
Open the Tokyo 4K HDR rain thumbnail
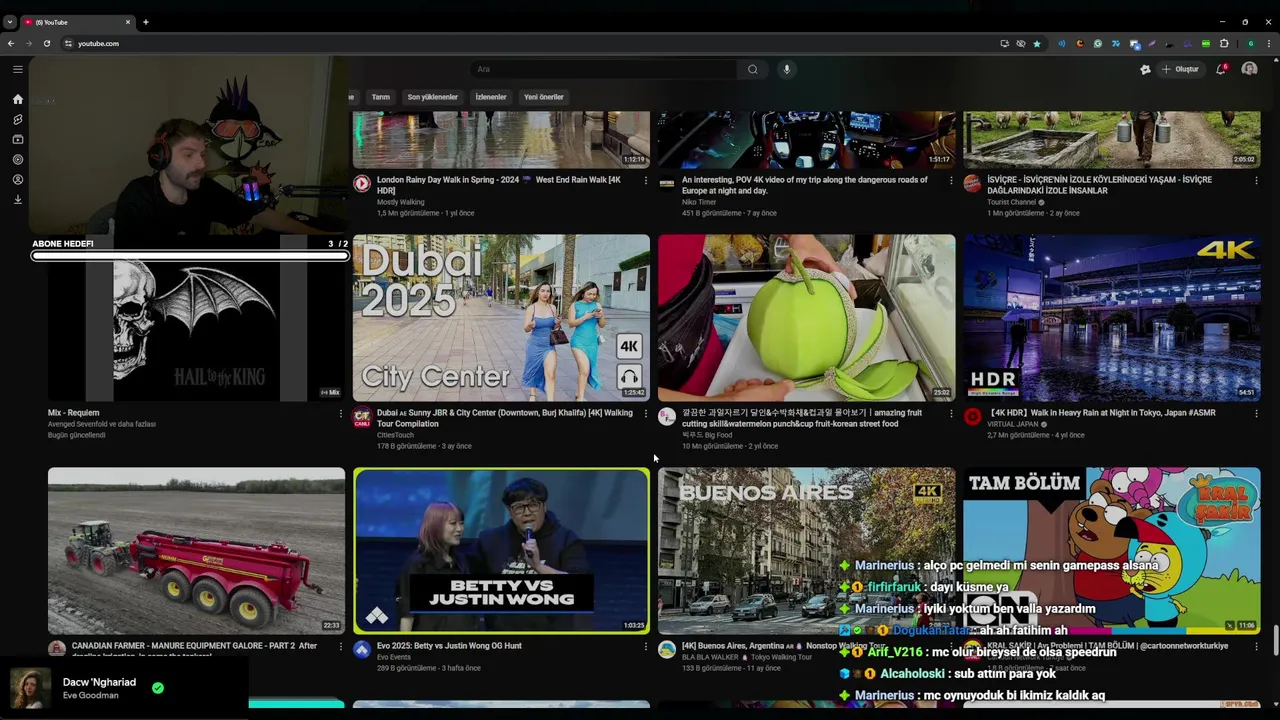[1111, 318]
